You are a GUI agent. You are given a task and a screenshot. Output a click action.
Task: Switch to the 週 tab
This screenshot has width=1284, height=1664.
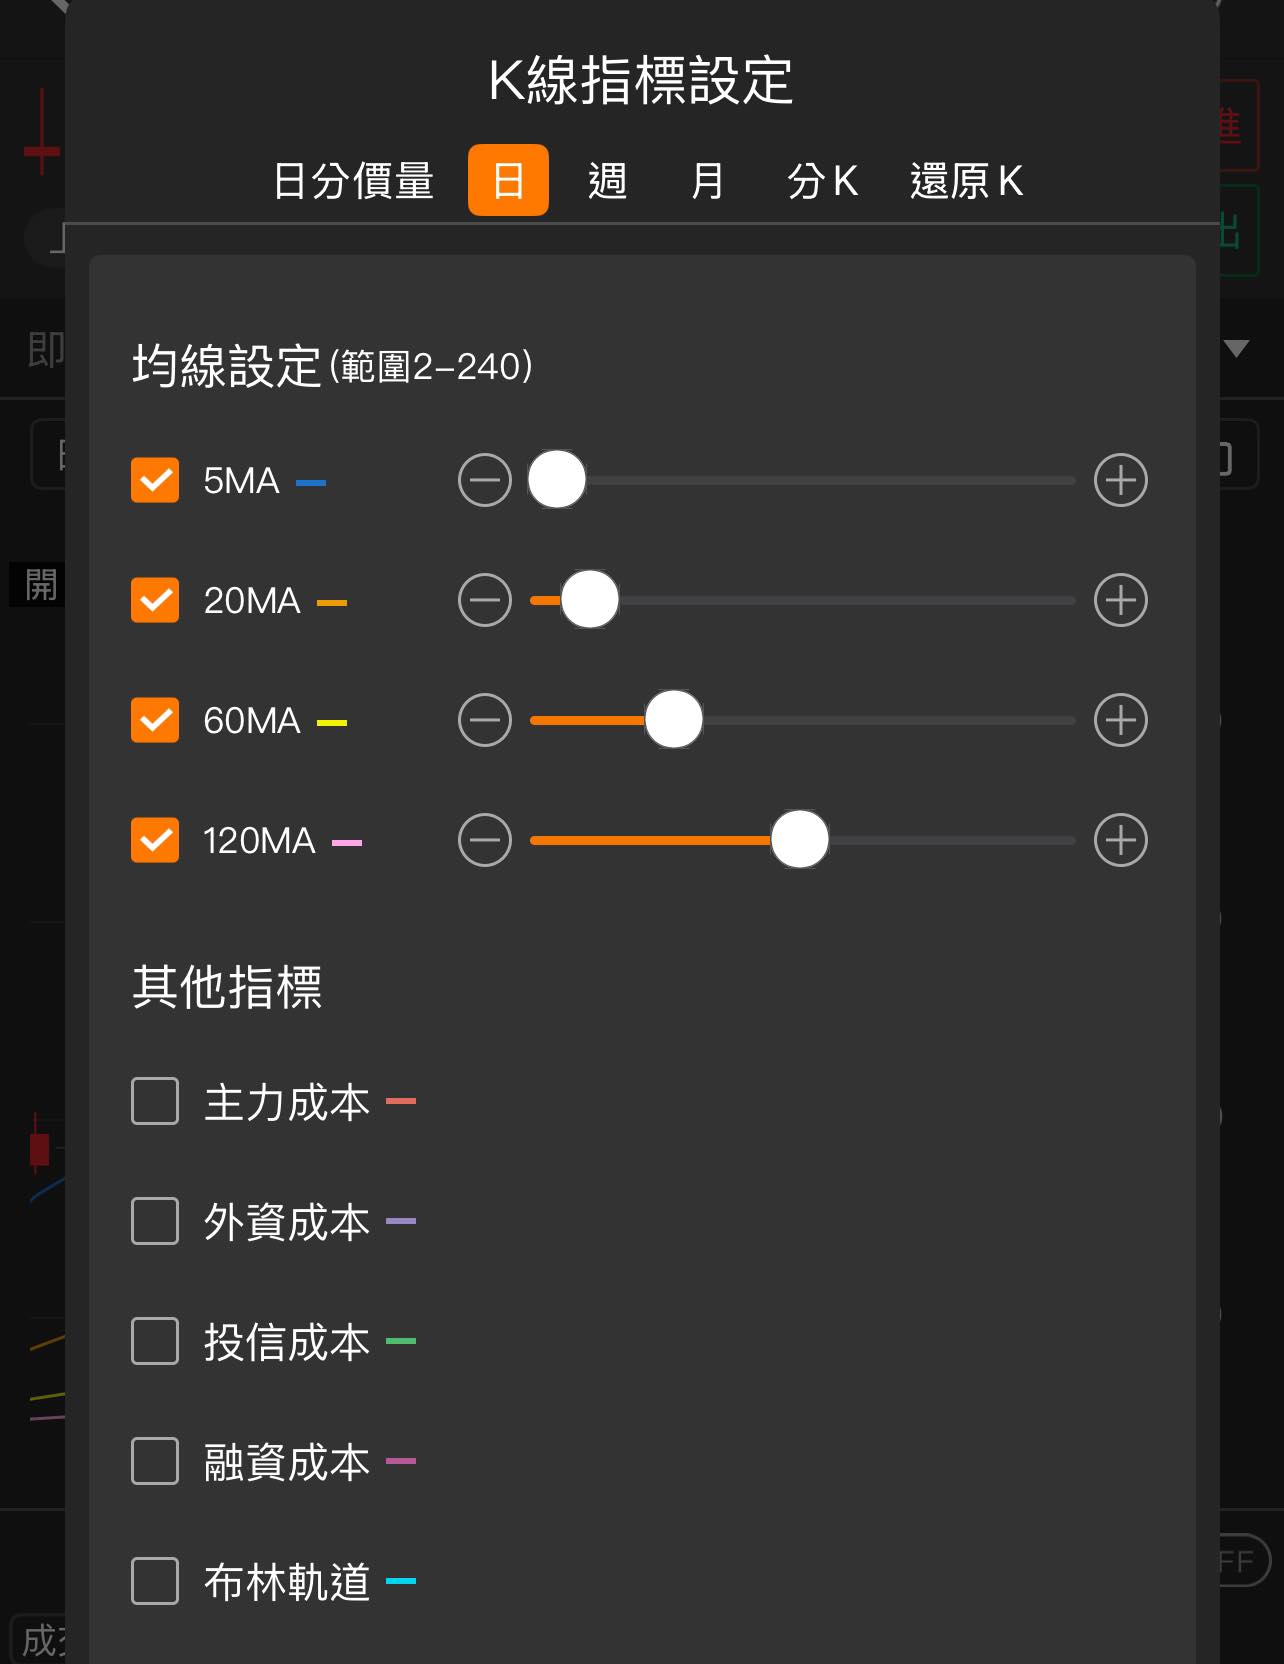606,180
